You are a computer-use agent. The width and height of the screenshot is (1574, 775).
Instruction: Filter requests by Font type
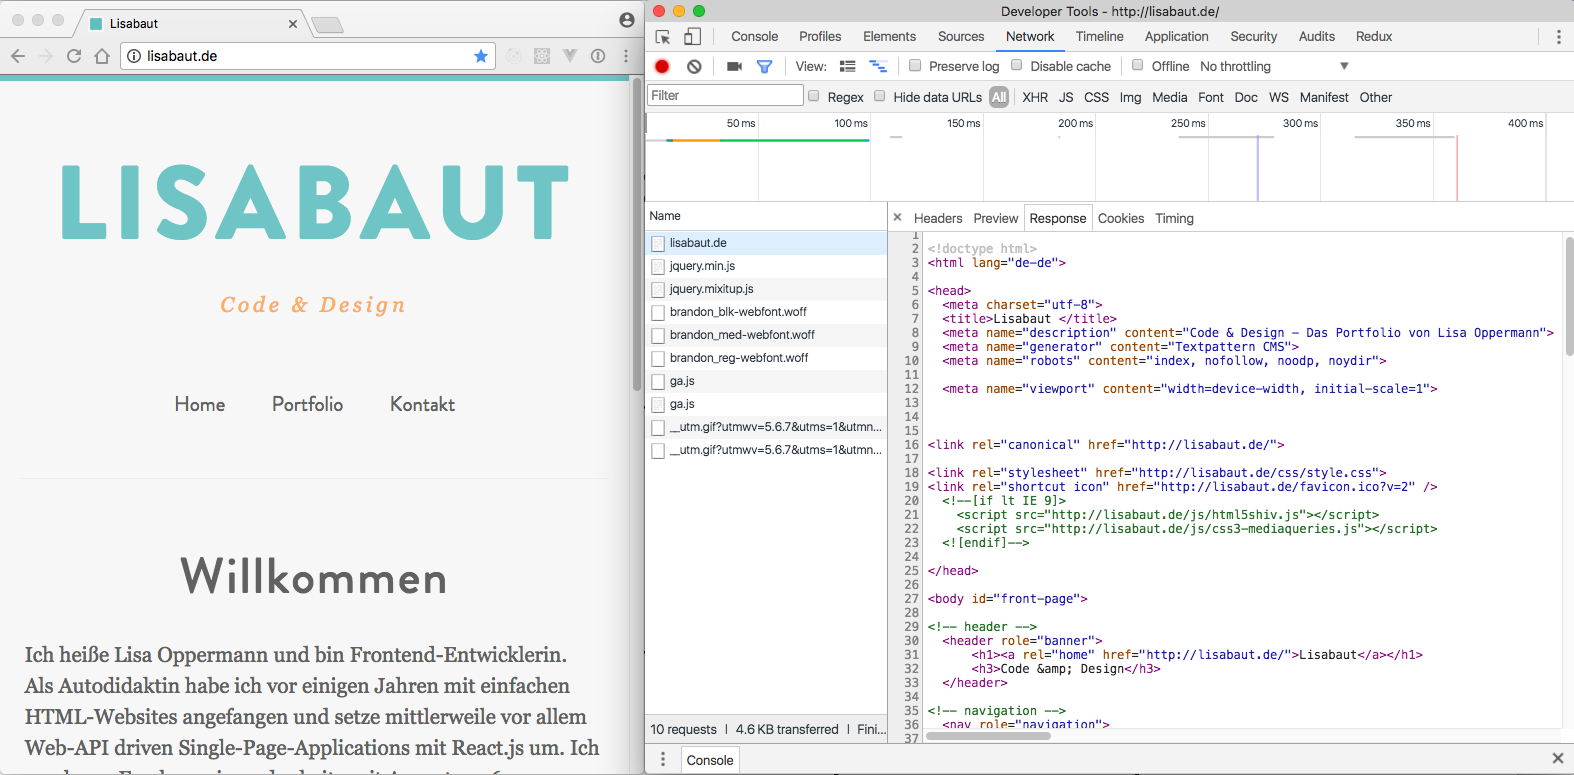[x=1210, y=97]
